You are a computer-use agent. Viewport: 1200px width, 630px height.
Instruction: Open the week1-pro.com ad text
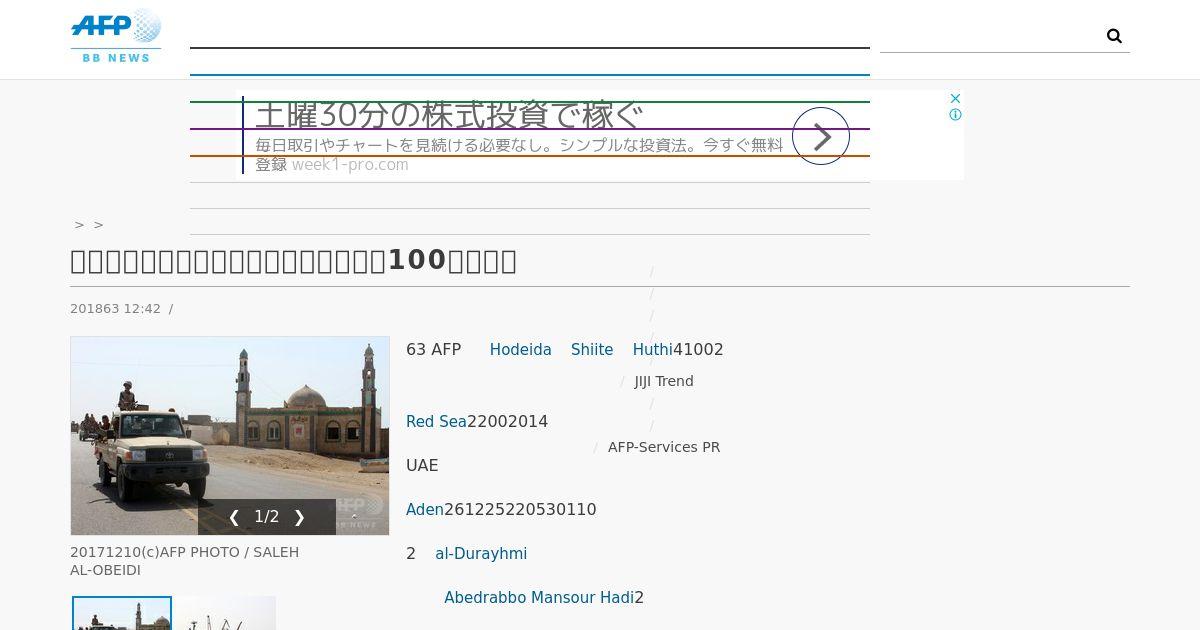(x=350, y=165)
